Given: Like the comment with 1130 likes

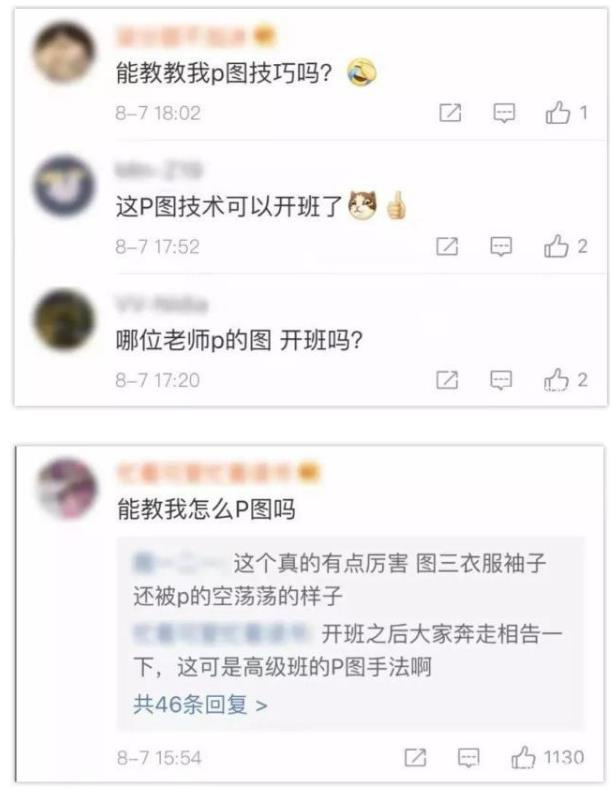Looking at the screenshot, I should tap(523, 756).
